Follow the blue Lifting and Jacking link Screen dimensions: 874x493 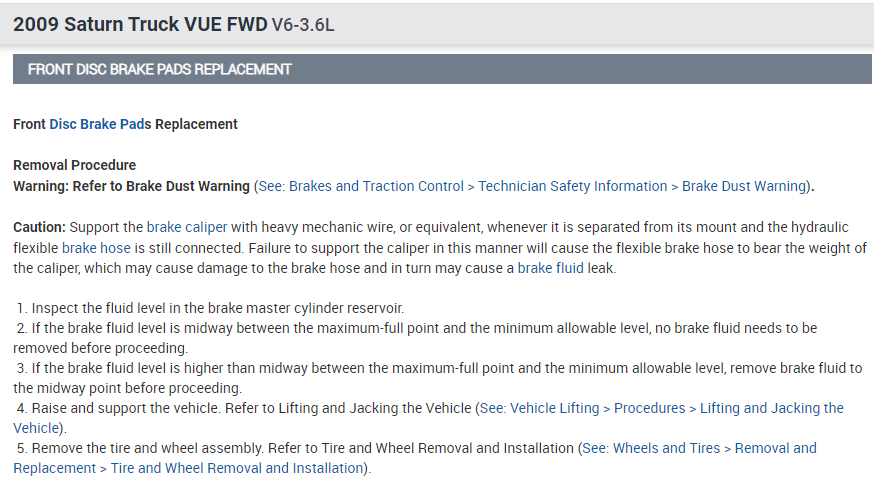pos(771,408)
